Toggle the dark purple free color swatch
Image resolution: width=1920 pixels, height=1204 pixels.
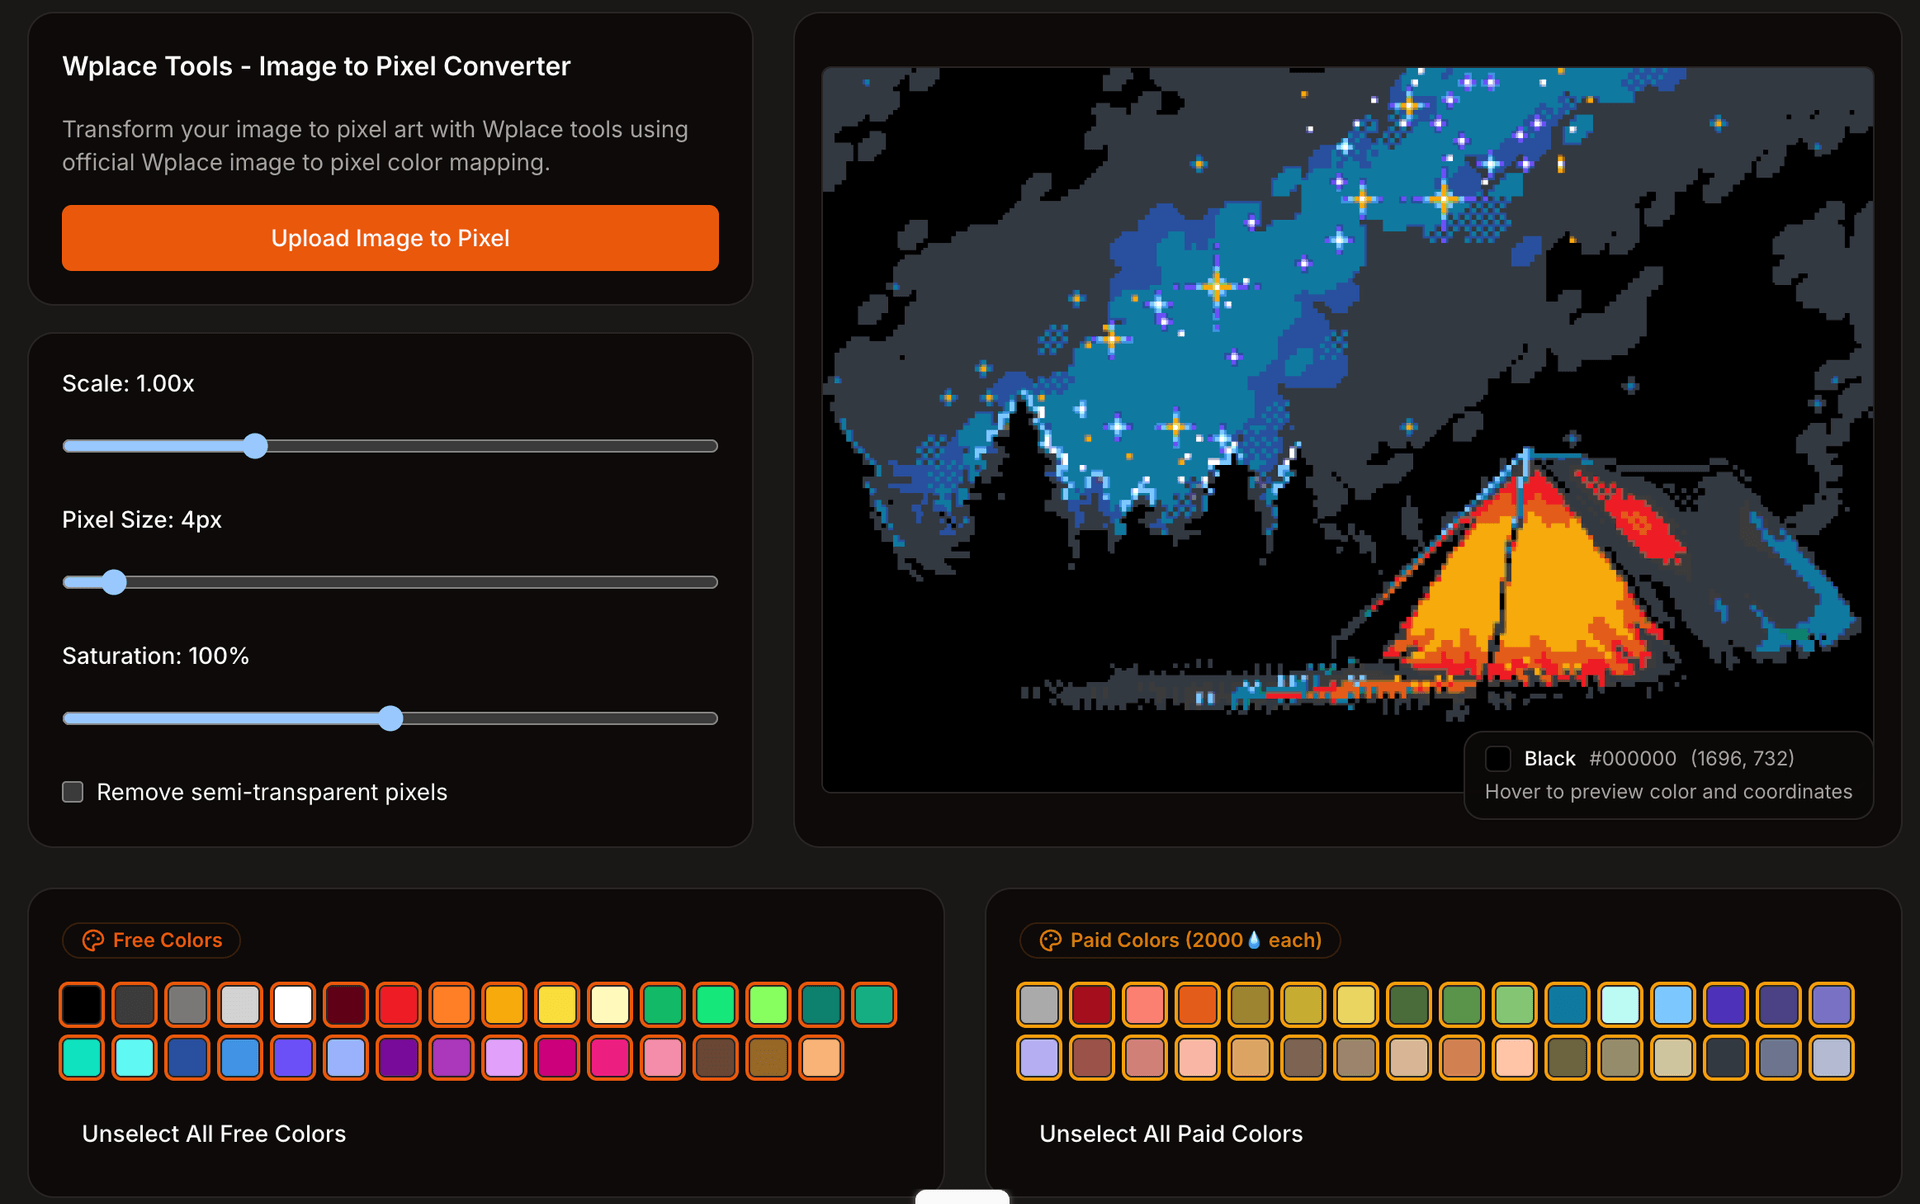click(398, 1057)
